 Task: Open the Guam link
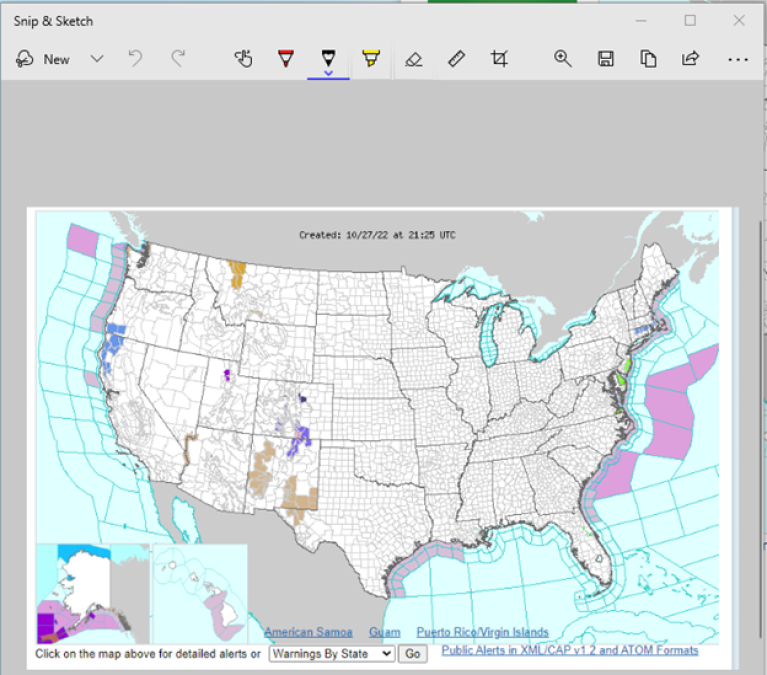384,632
